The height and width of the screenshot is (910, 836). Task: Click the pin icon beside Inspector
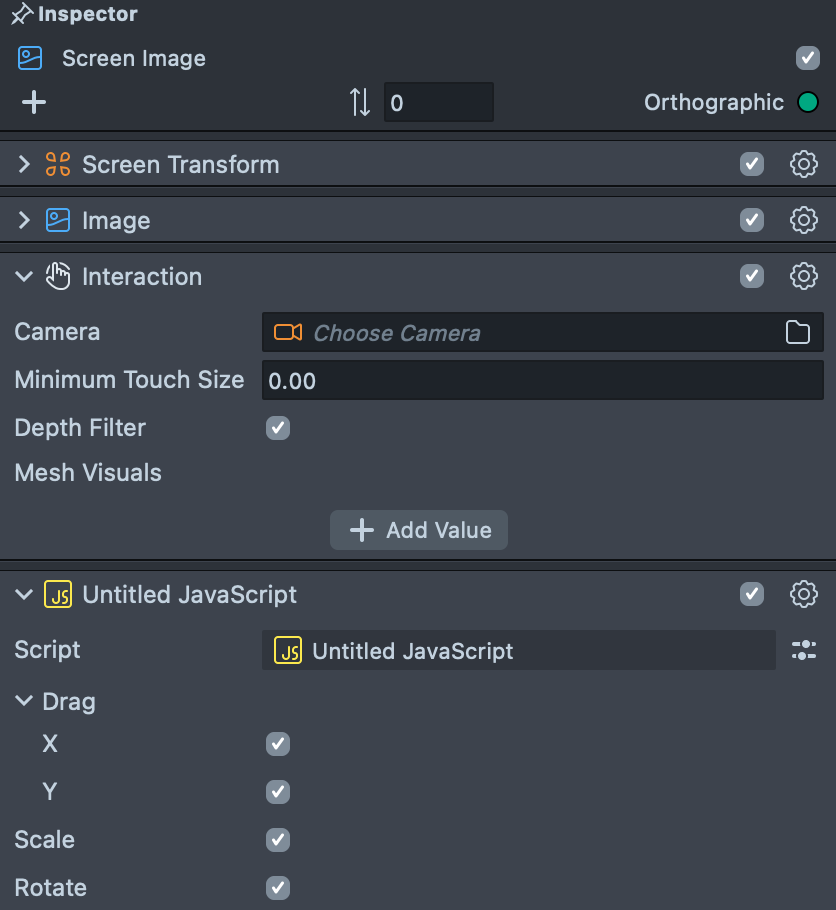coord(22,15)
